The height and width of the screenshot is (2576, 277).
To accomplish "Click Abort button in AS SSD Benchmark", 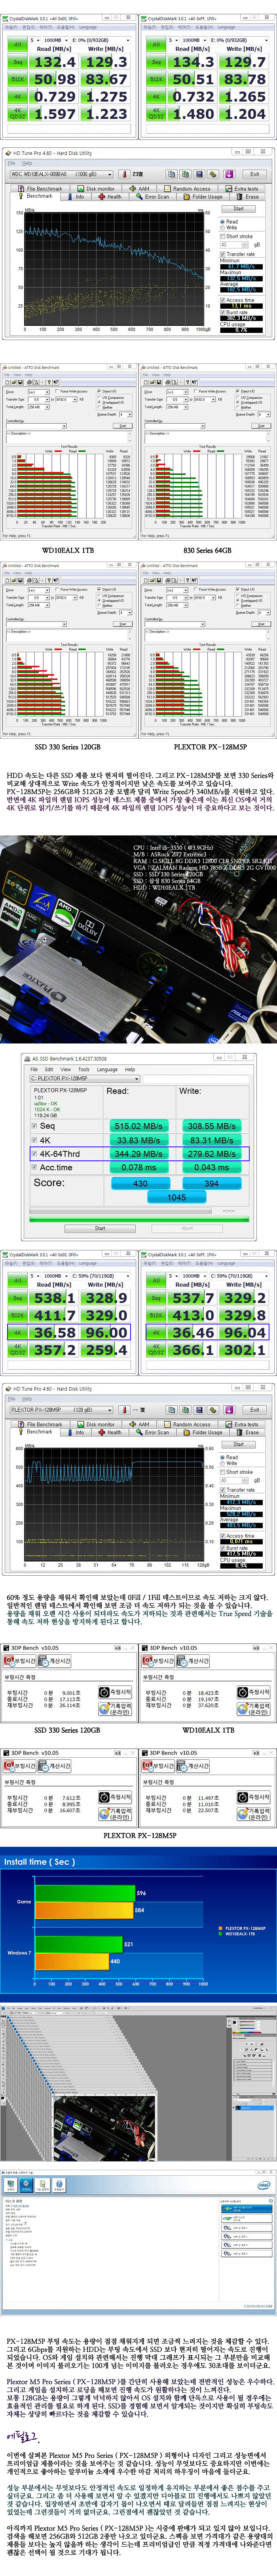I will [x=187, y=1228].
